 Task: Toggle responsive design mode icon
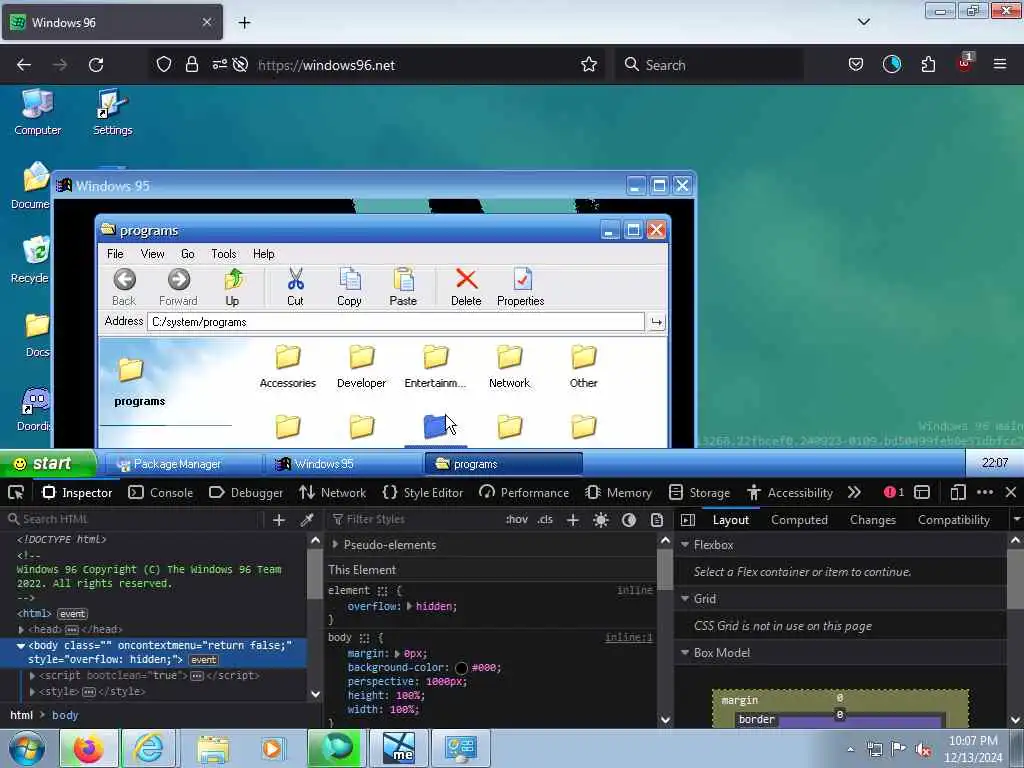(958, 492)
